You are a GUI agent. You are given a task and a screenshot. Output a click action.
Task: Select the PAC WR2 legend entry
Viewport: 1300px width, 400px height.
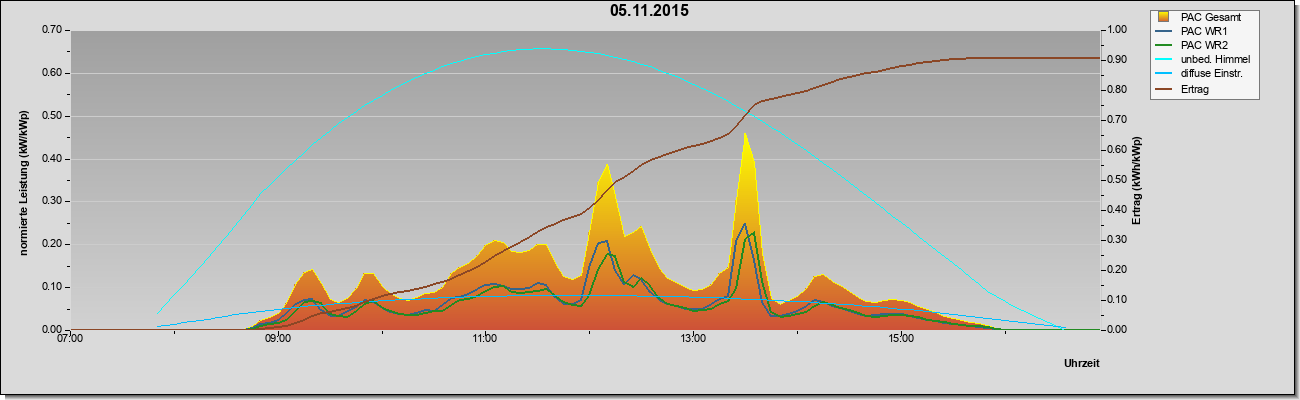pos(1191,45)
